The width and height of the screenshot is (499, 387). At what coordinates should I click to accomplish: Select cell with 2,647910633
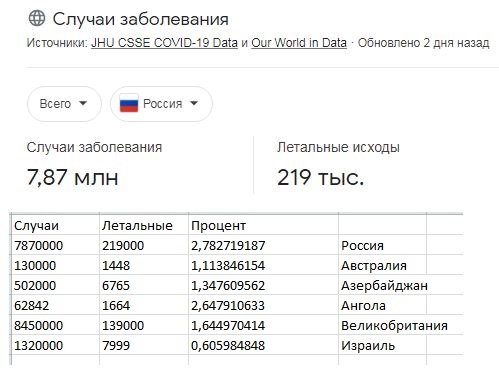tap(263, 305)
